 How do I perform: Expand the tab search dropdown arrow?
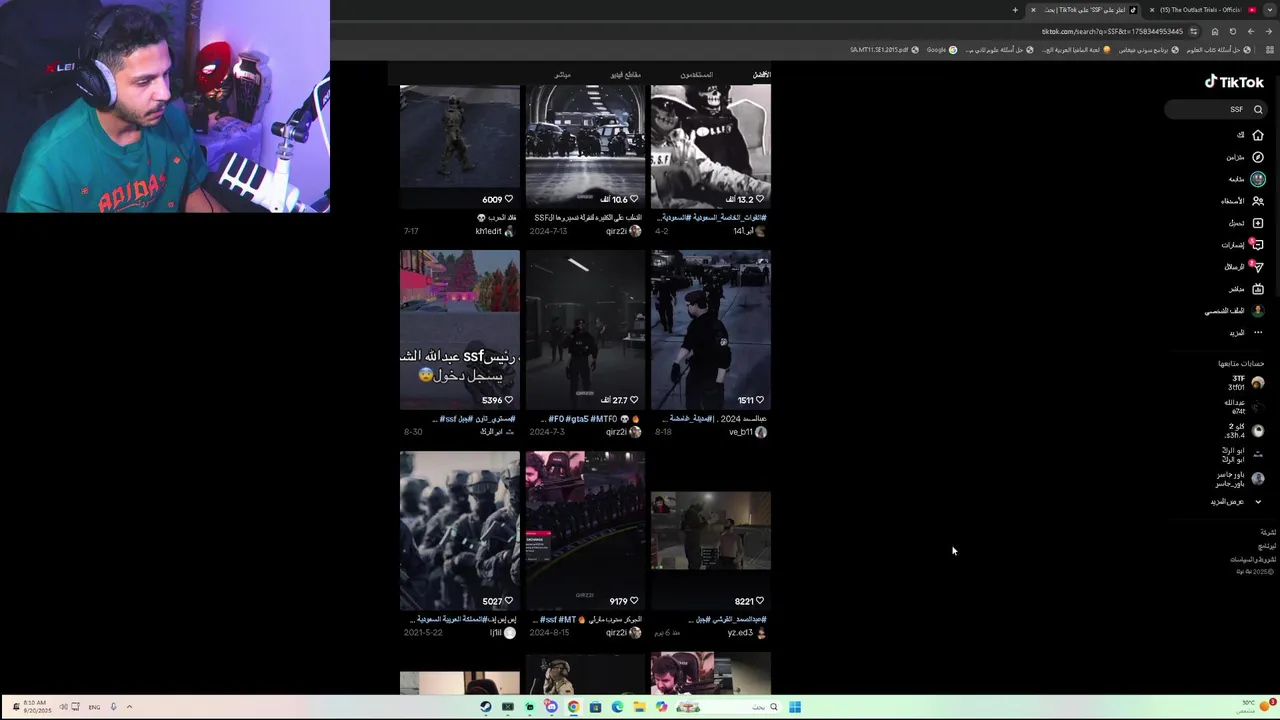point(1270,10)
